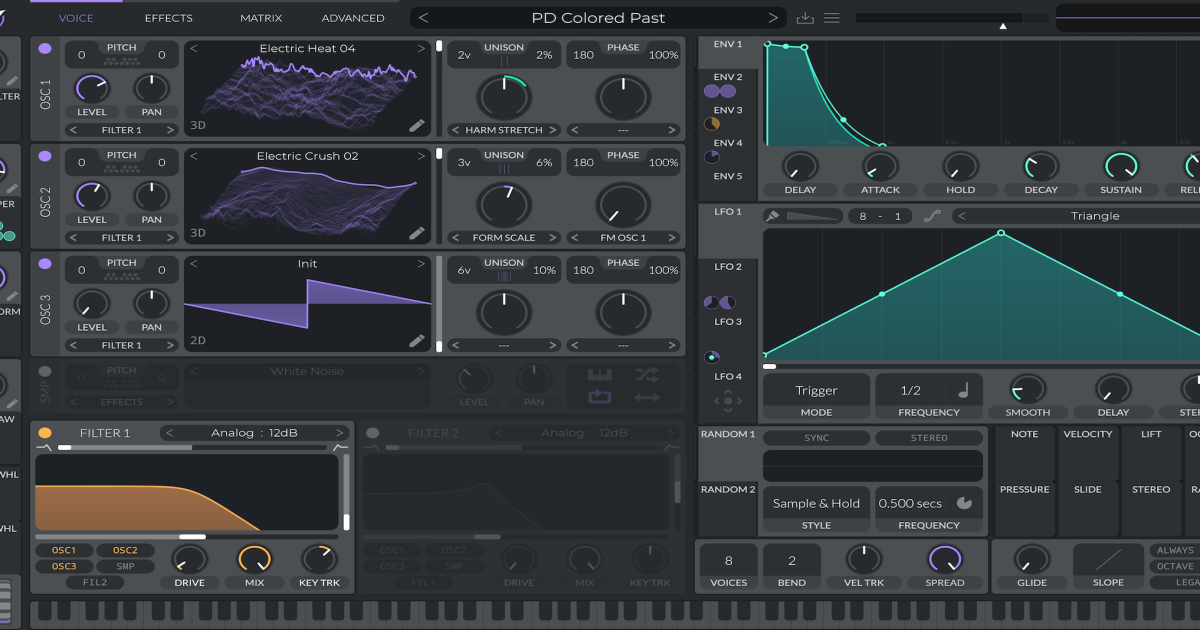
Task: Click the LFO Trigger mode button
Action: [816, 390]
